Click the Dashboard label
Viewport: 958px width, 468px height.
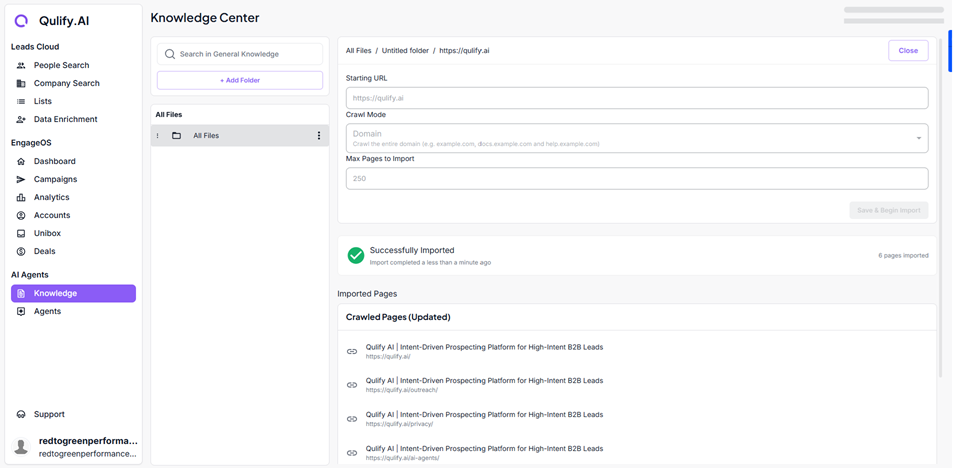click(x=55, y=161)
